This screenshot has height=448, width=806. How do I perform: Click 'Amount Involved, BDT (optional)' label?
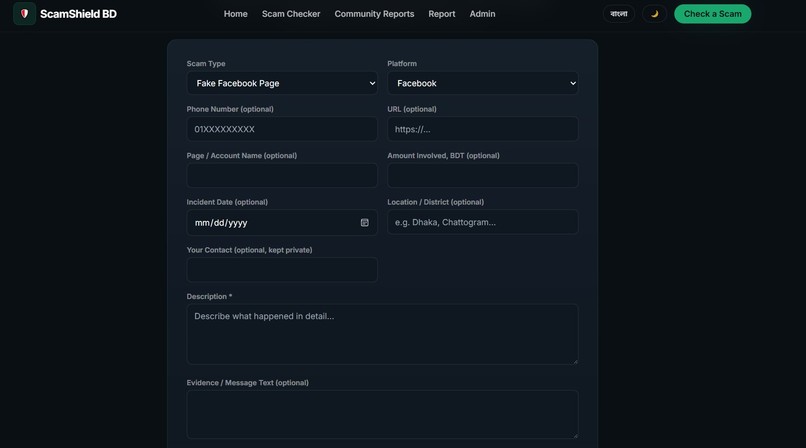pyautogui.click(x=443, y=156)
